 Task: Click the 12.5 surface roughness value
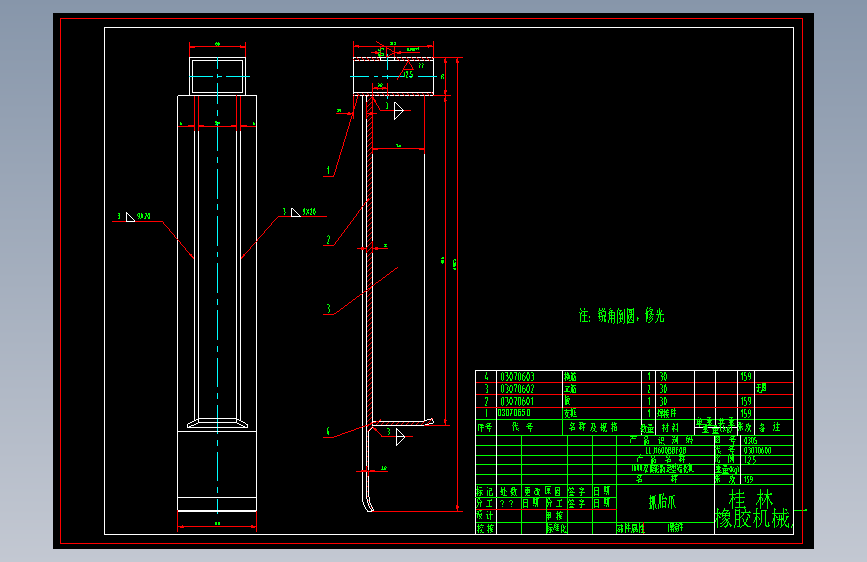point(408,75)
